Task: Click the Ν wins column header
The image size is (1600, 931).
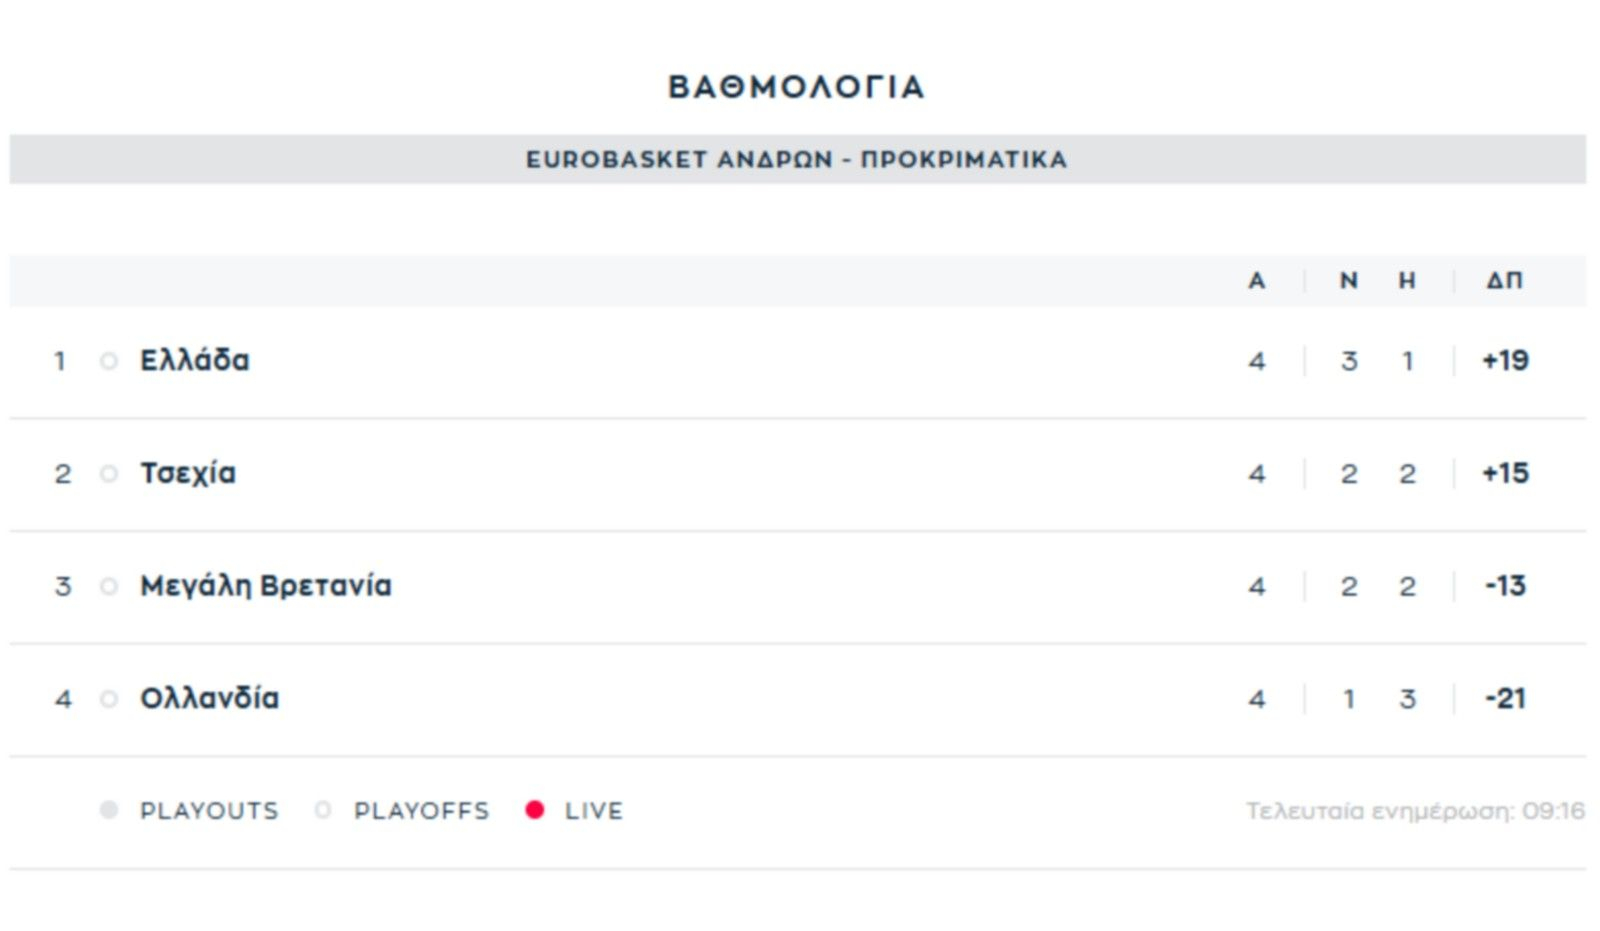Action: 1349,281
